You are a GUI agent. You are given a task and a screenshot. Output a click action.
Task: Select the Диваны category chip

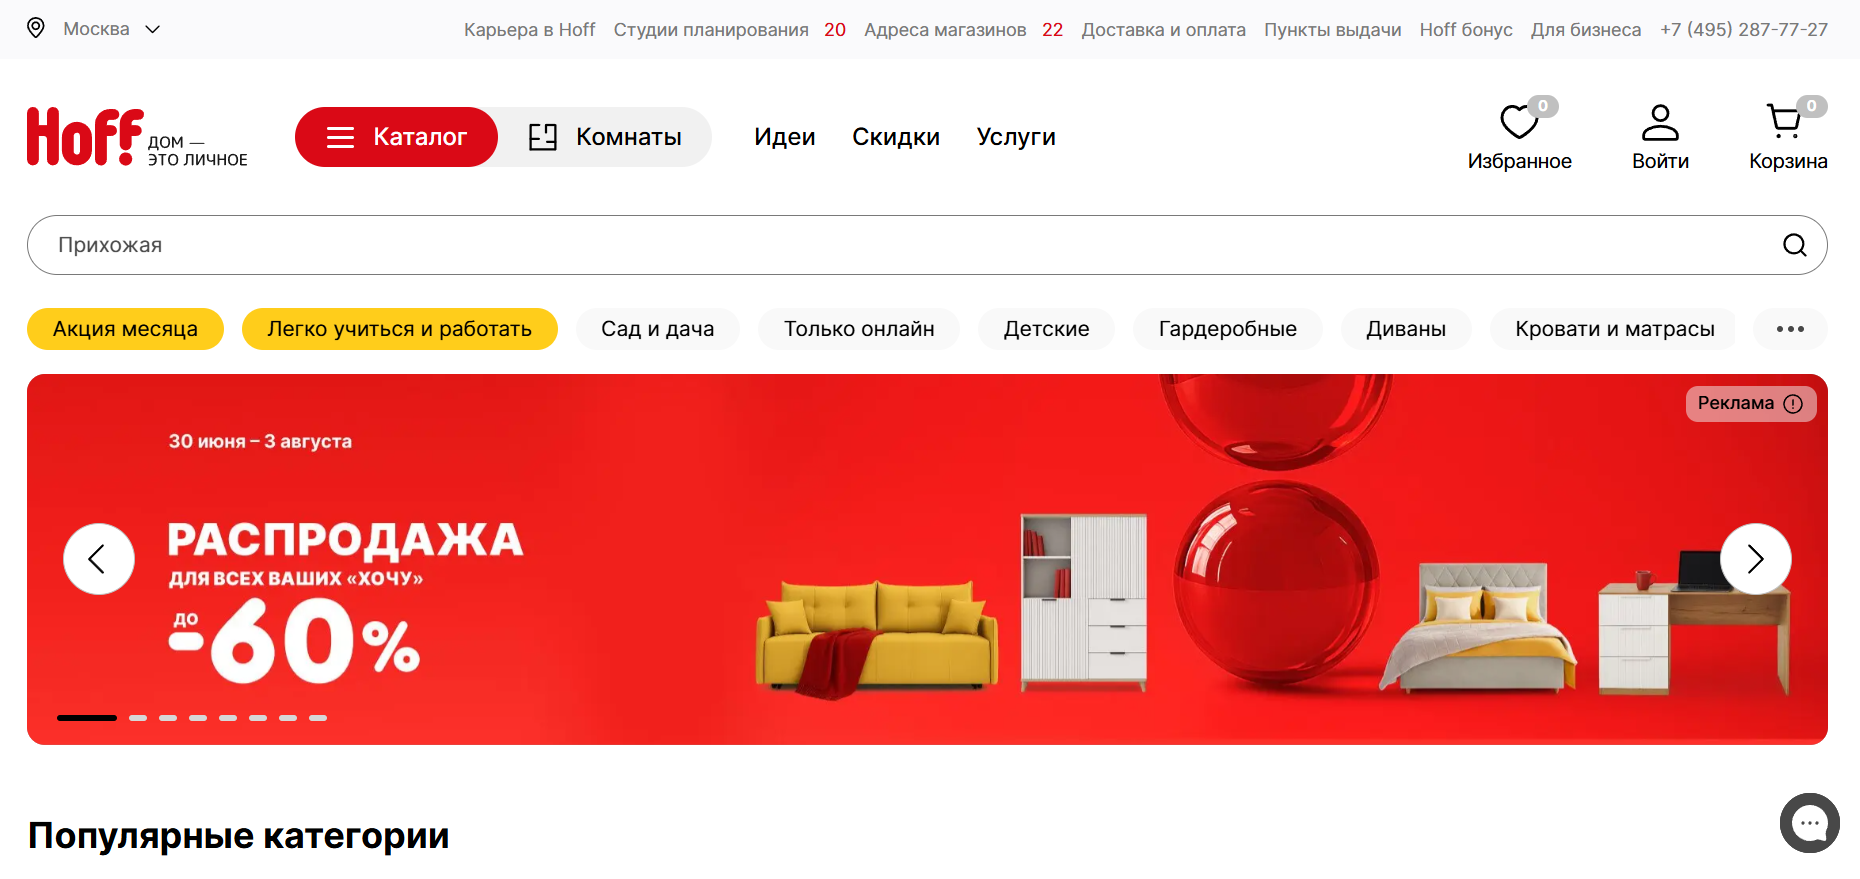point(1406,329)
